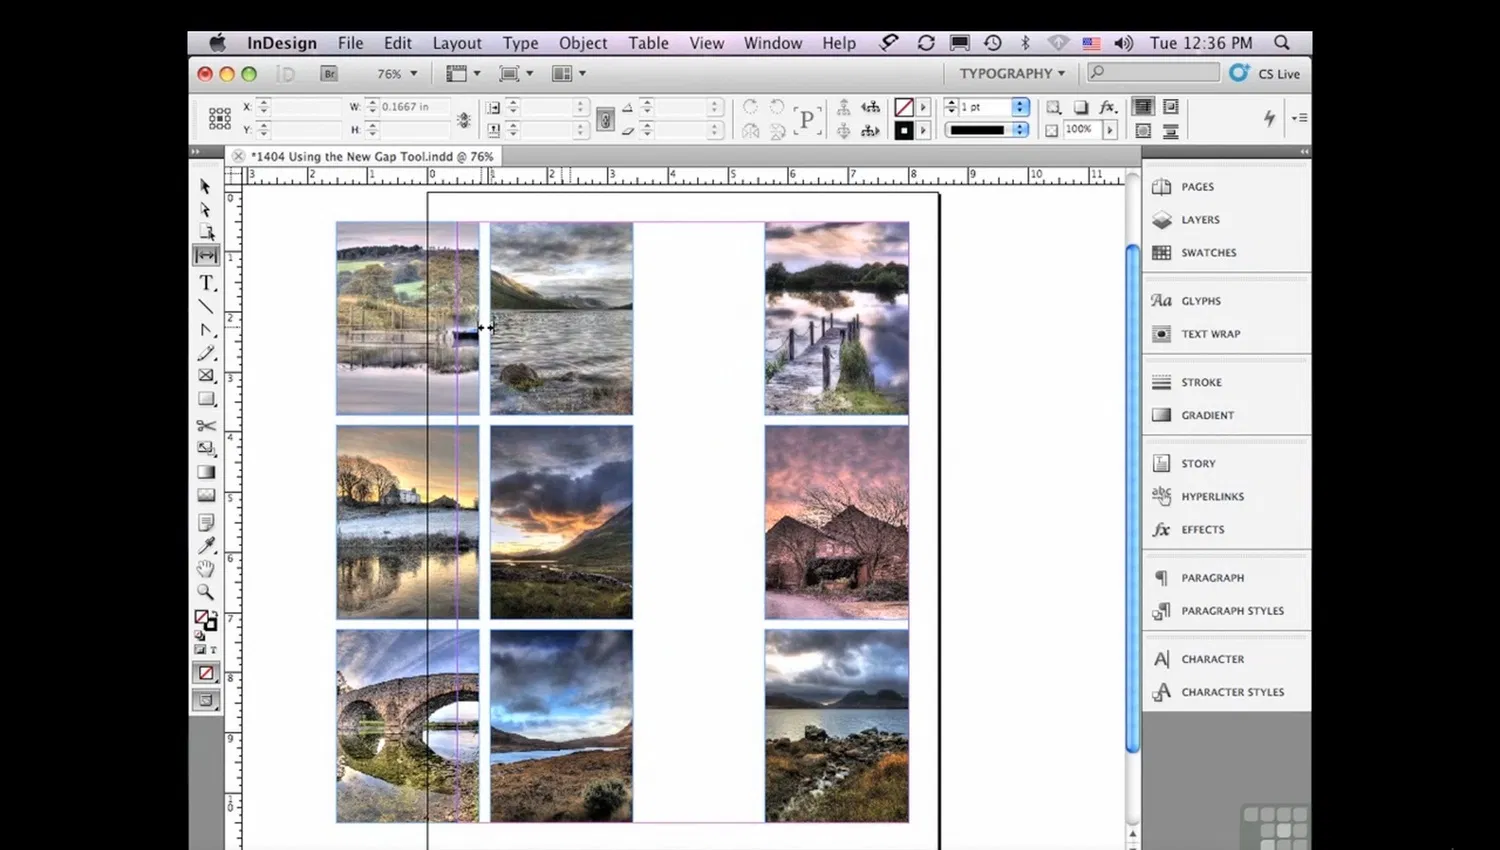Screen dimensions: 1500x850
Task: Click the Quick Apply lightning icon
Action: pos(1269,118)
